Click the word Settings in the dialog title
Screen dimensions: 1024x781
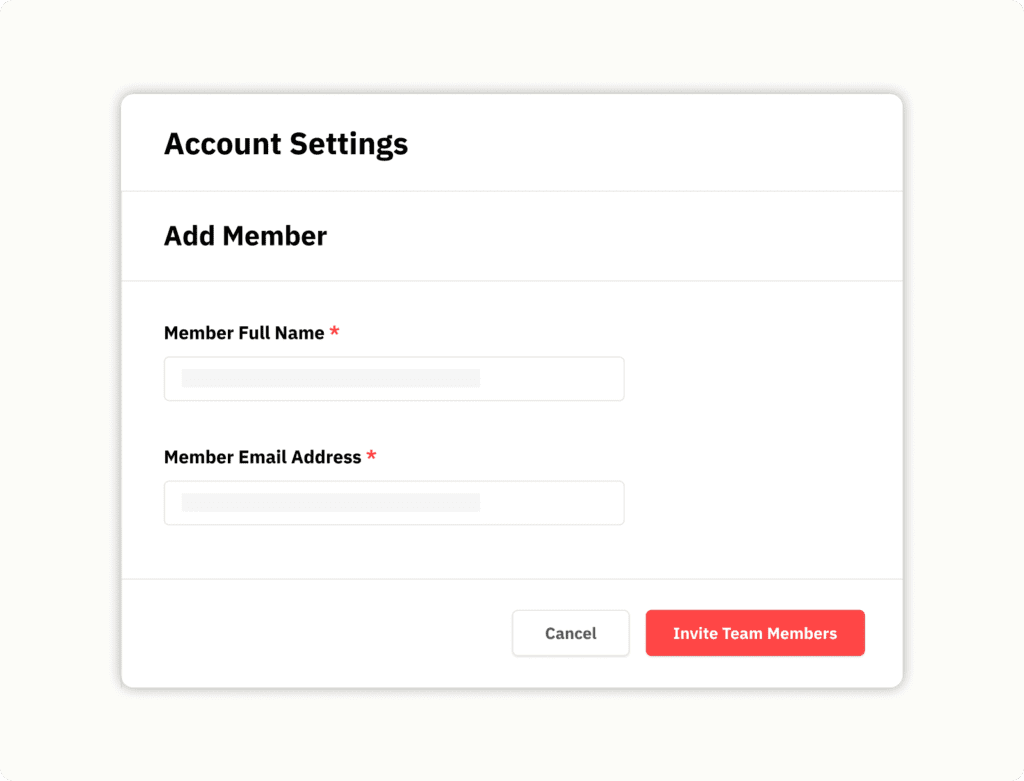[x=349, y=144]
